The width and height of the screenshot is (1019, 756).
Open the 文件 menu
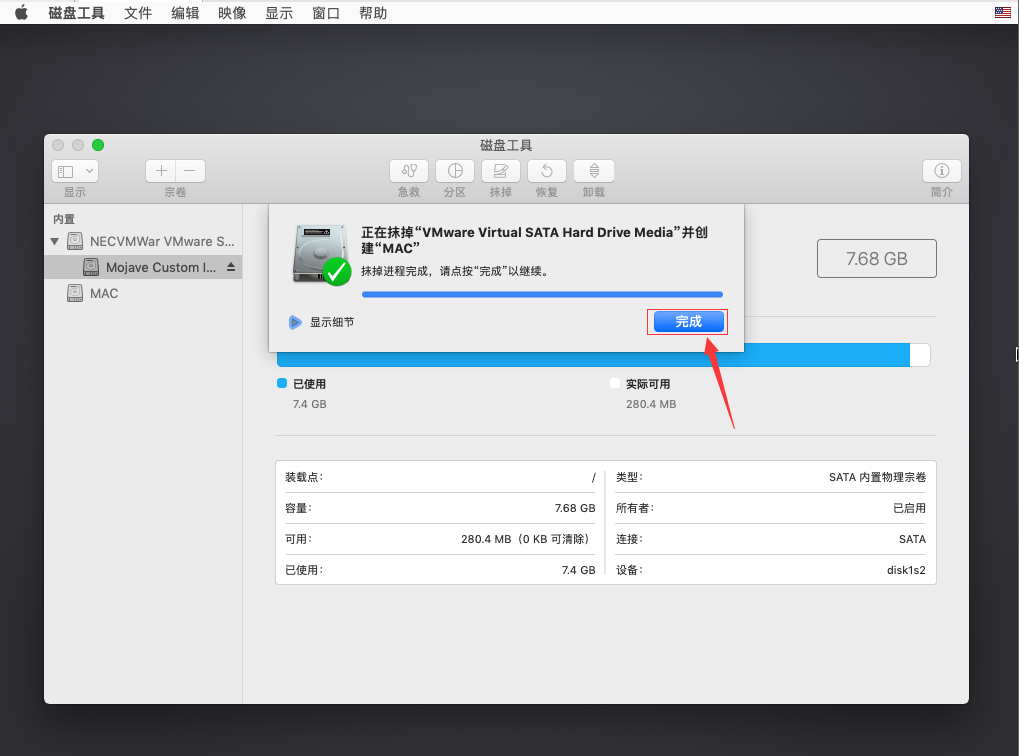click(138, 13)
